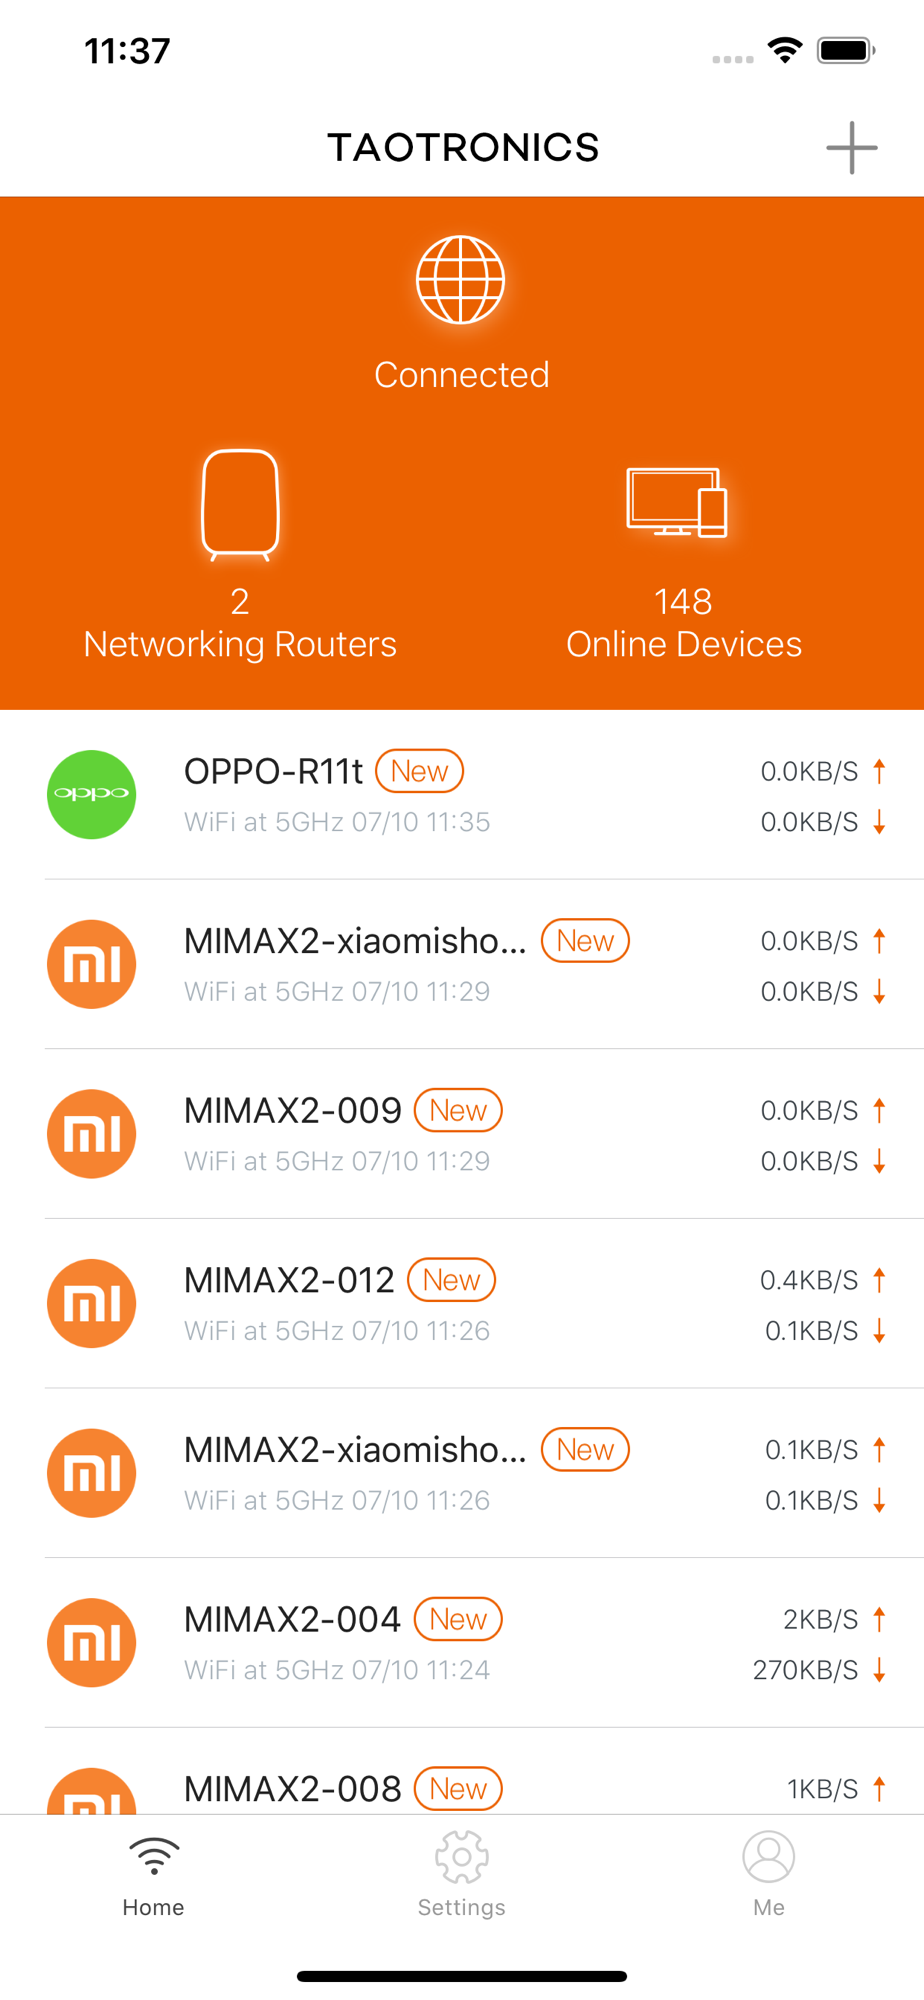Tap the Mi logo beside MIMAX2-009
Image resolution: width=924 pixels, height=2000 pixels.
tap(92, 1134)
